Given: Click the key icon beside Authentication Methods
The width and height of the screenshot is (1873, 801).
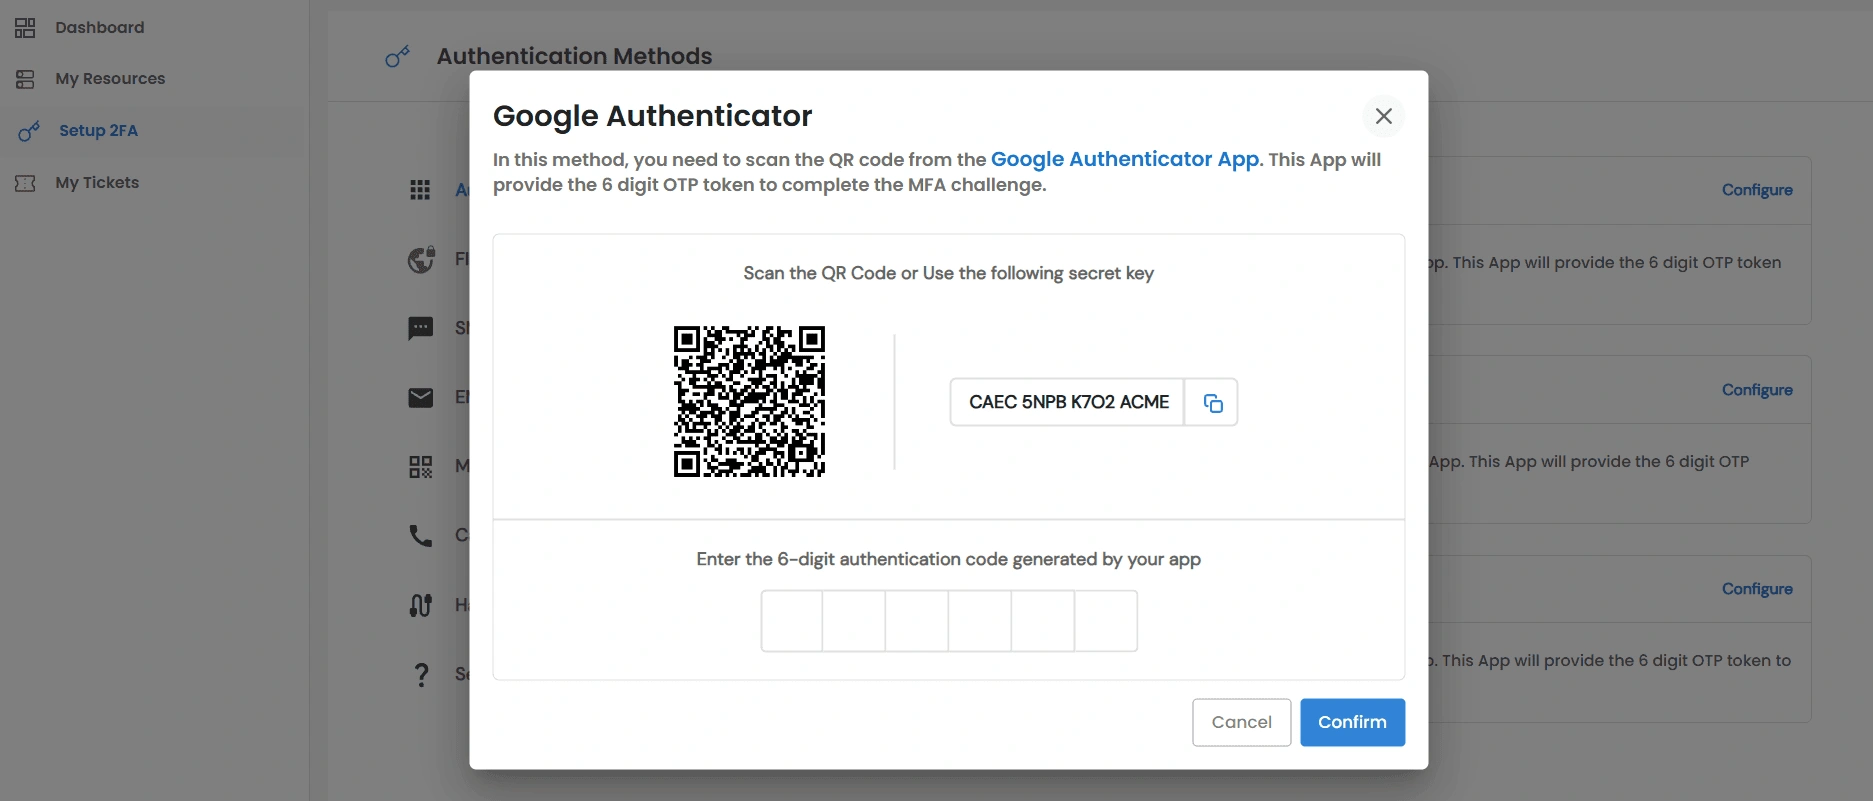Looking at the screenshot, I should [397, 57].
